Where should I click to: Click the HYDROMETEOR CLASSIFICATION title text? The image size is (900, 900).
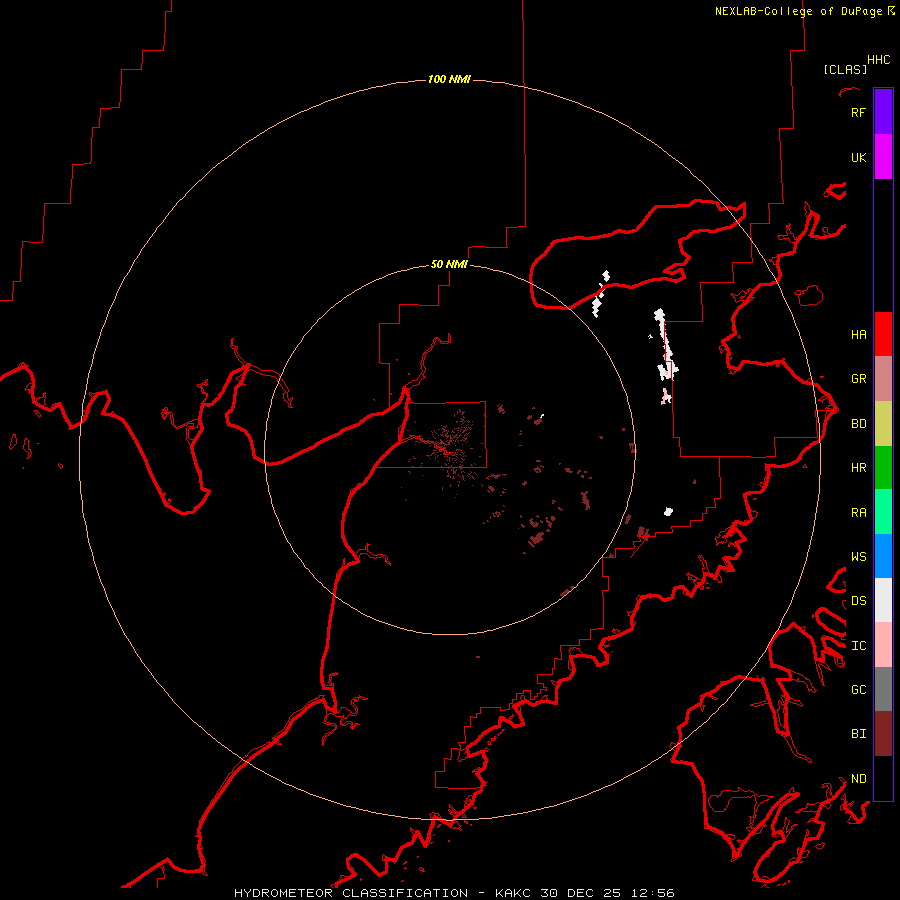pos(351,893)
